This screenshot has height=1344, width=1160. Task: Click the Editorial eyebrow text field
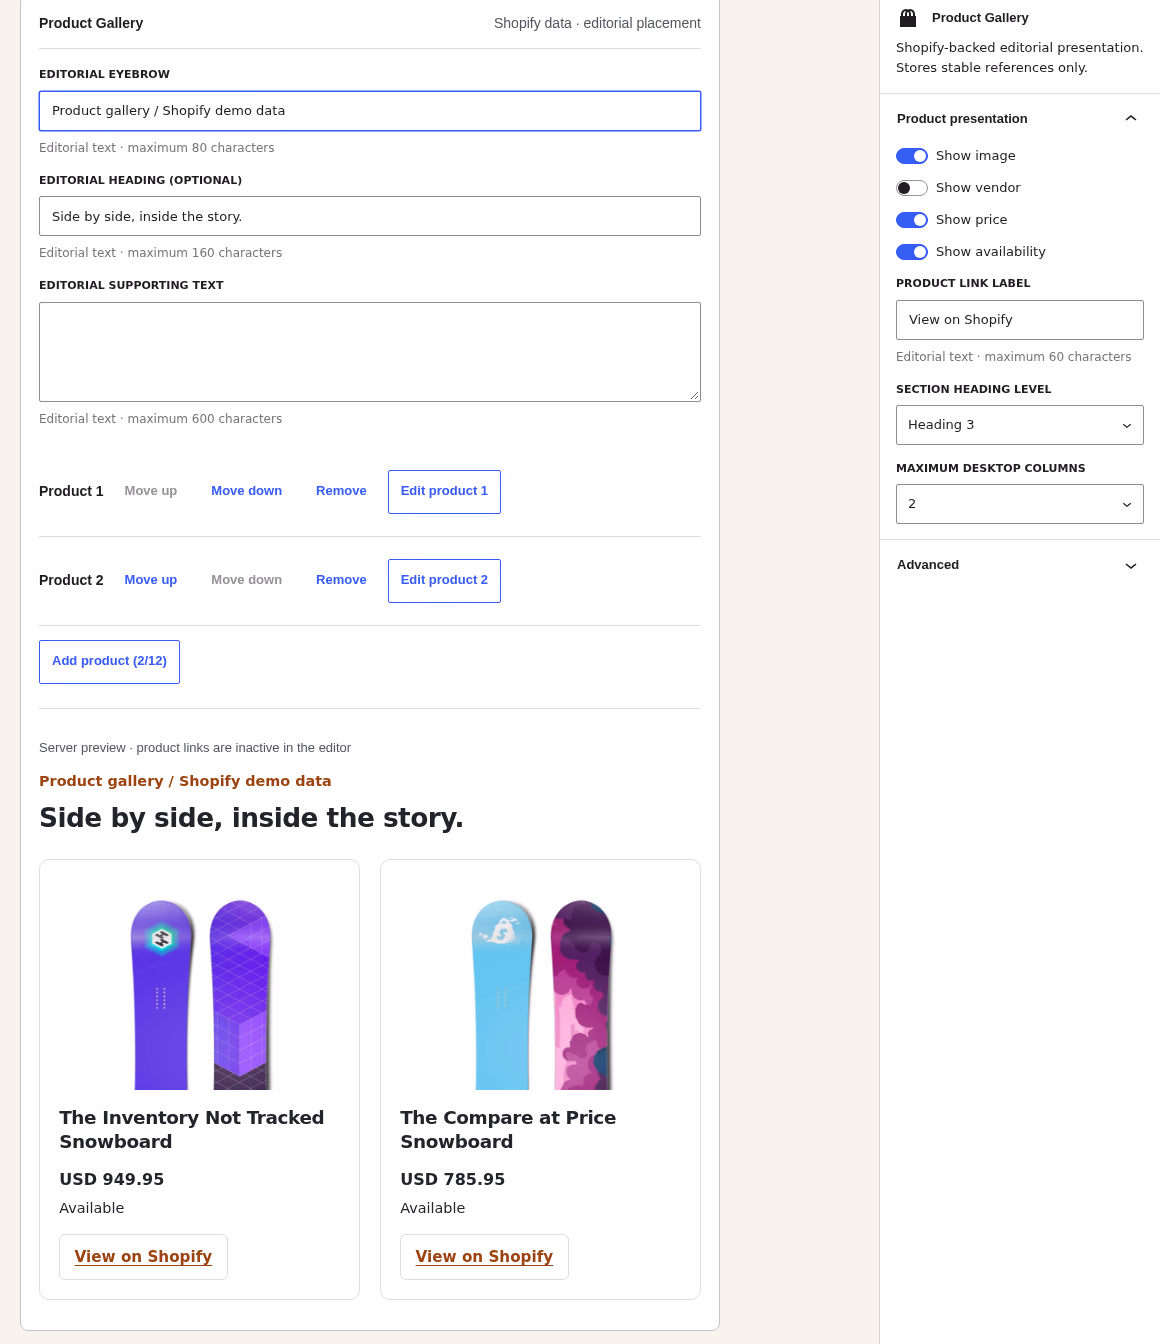click(370, 111)
